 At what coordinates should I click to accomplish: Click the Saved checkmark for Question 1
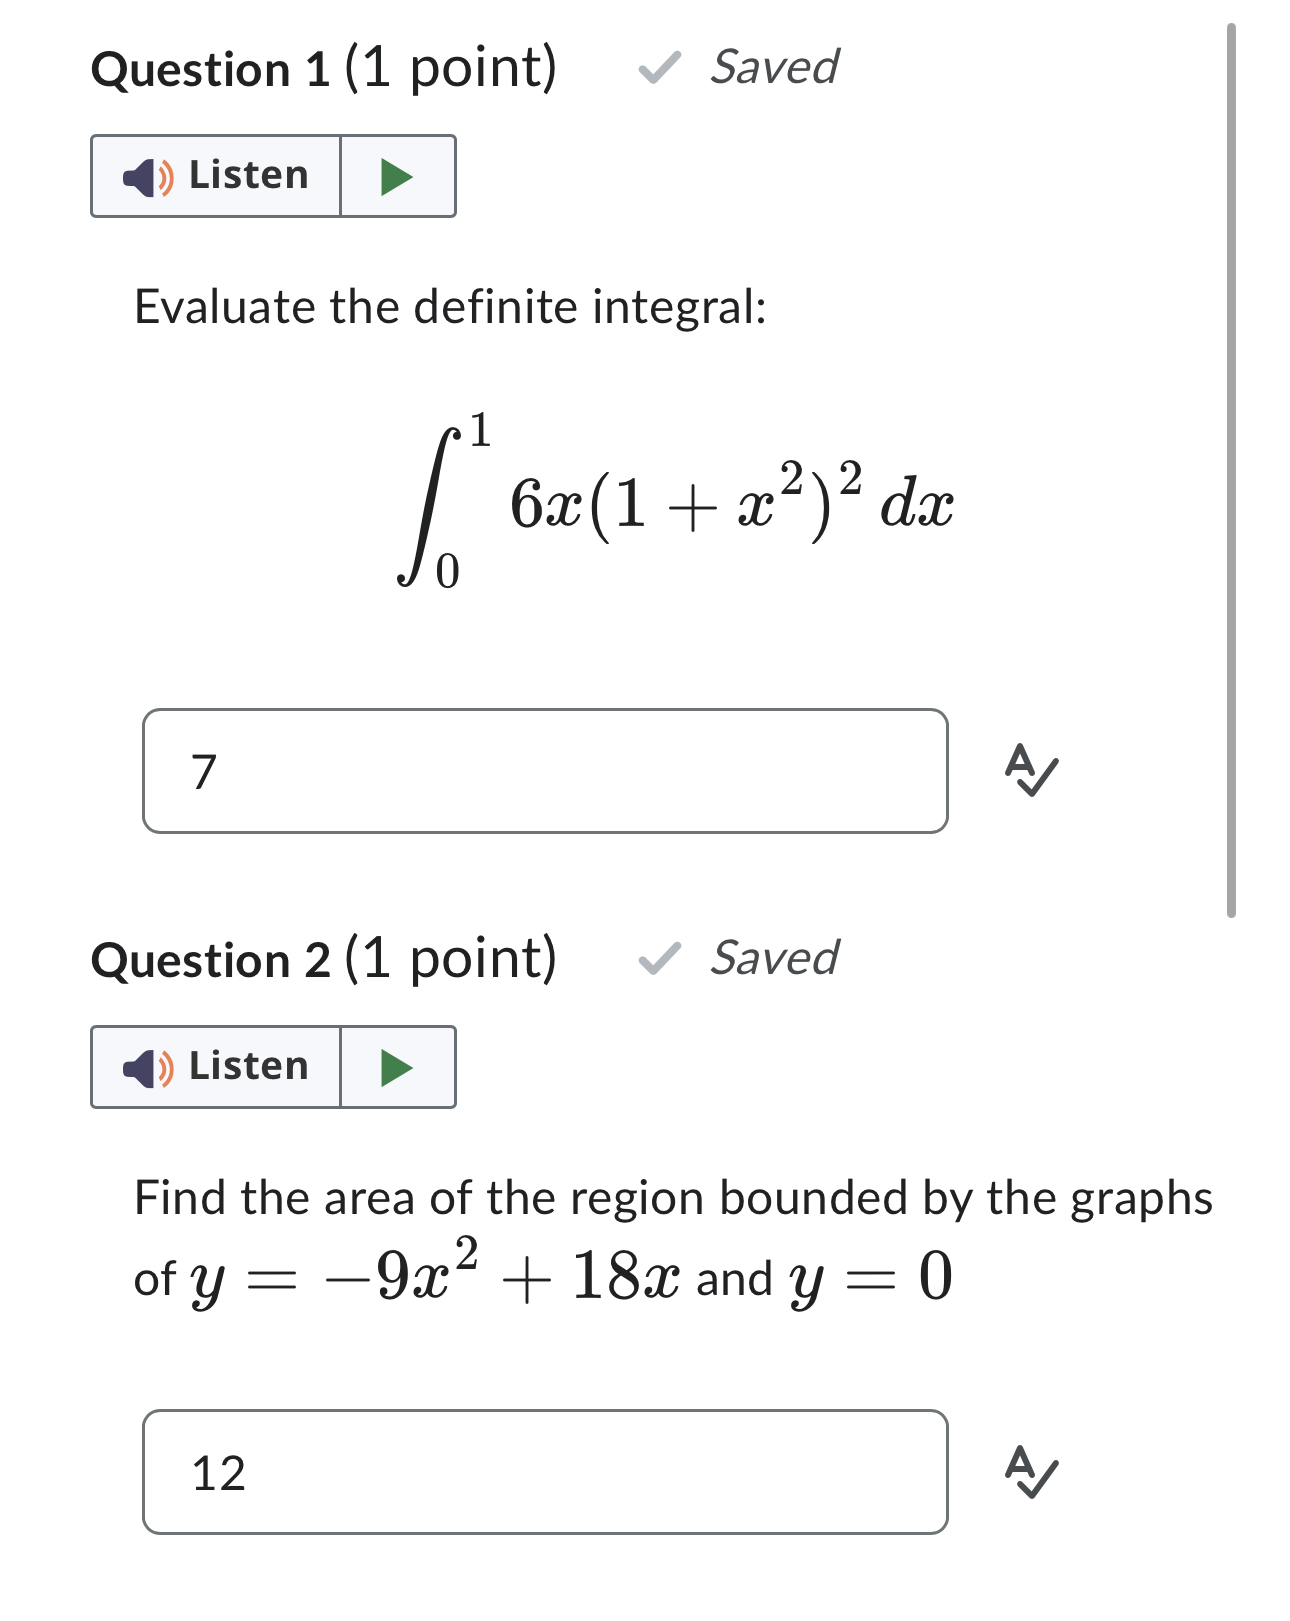click(659, 66)
